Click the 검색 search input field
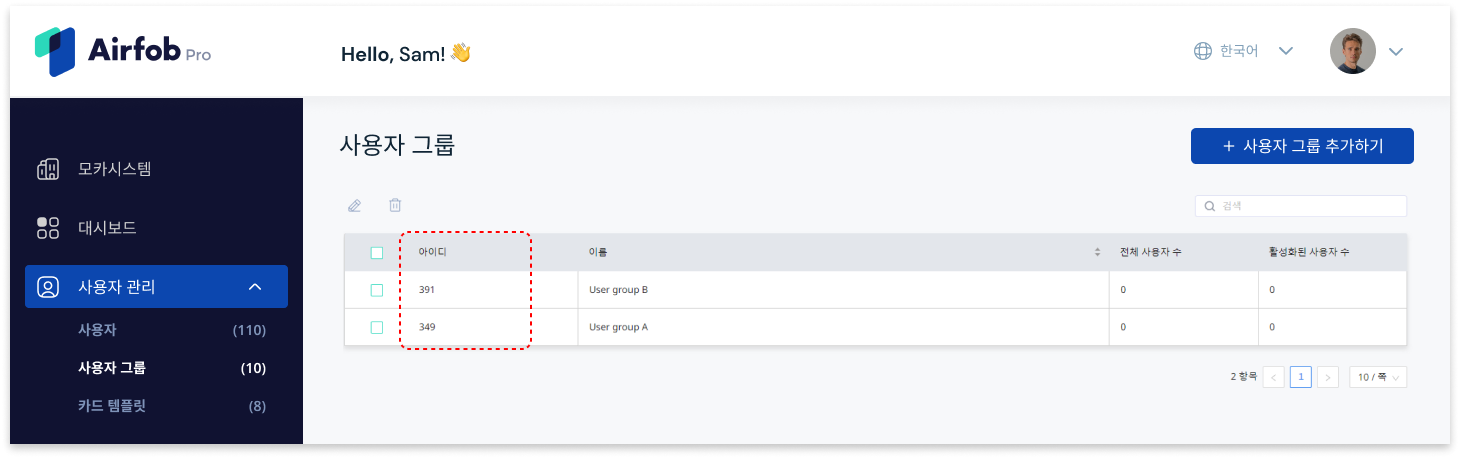This screenshot has height=458, width=1460. click(x=1301, y=206)
